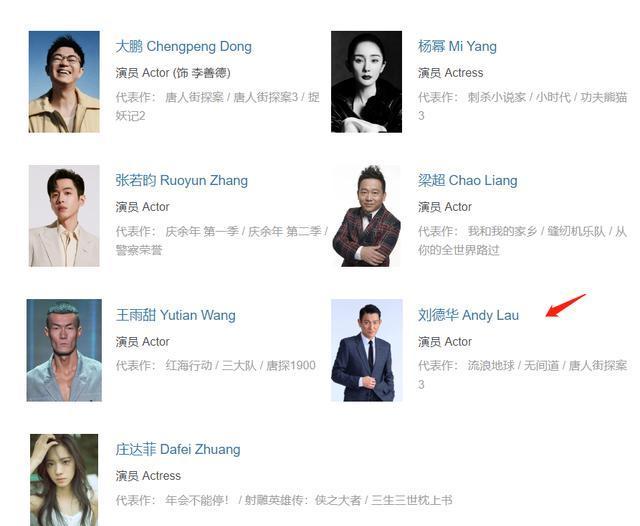Click Yutian Wang's portrait photo
Image resolution: width=640 pixels, height=526 pixels.
(x=64, y=350)
